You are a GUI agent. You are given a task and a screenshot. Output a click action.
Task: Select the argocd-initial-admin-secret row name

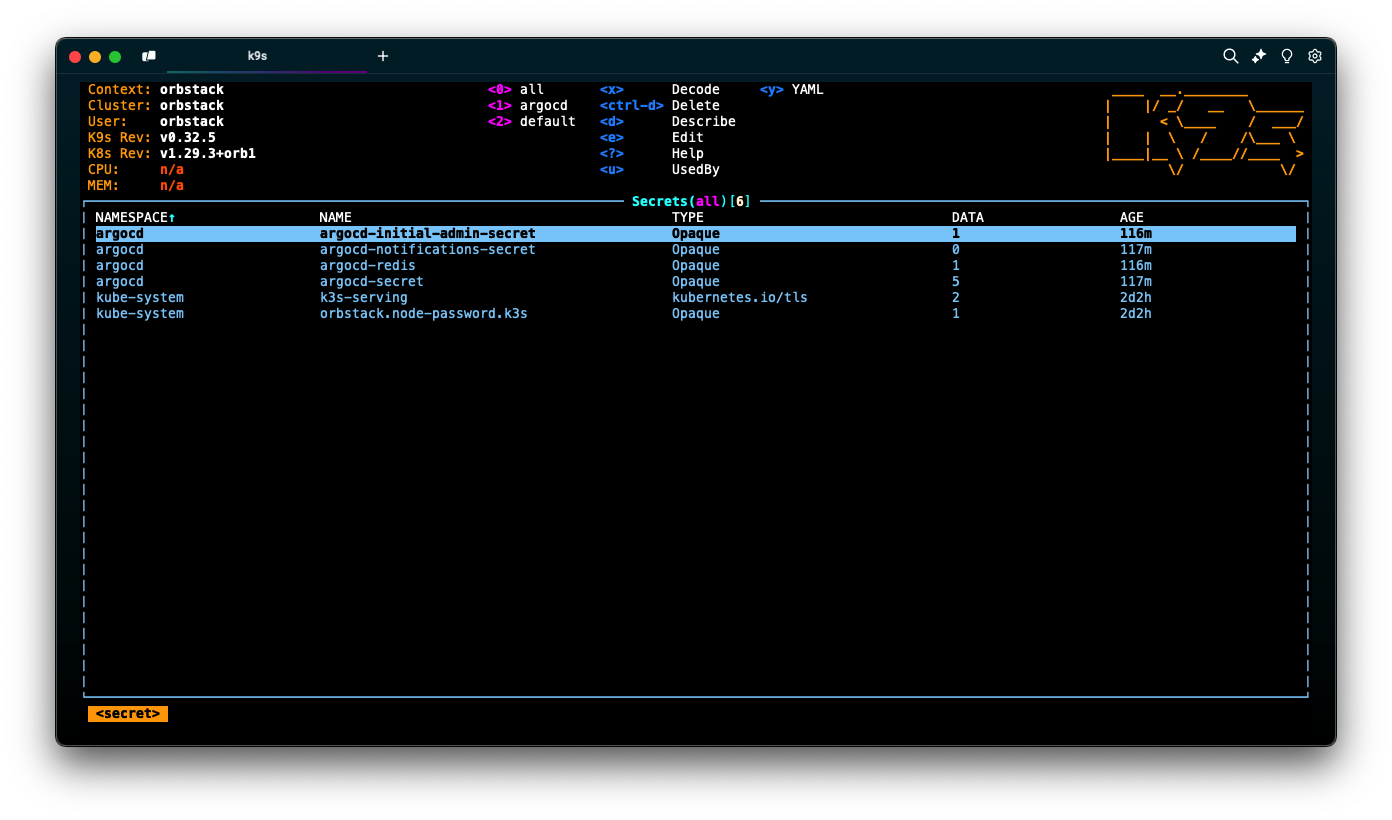tap(428, 233)
